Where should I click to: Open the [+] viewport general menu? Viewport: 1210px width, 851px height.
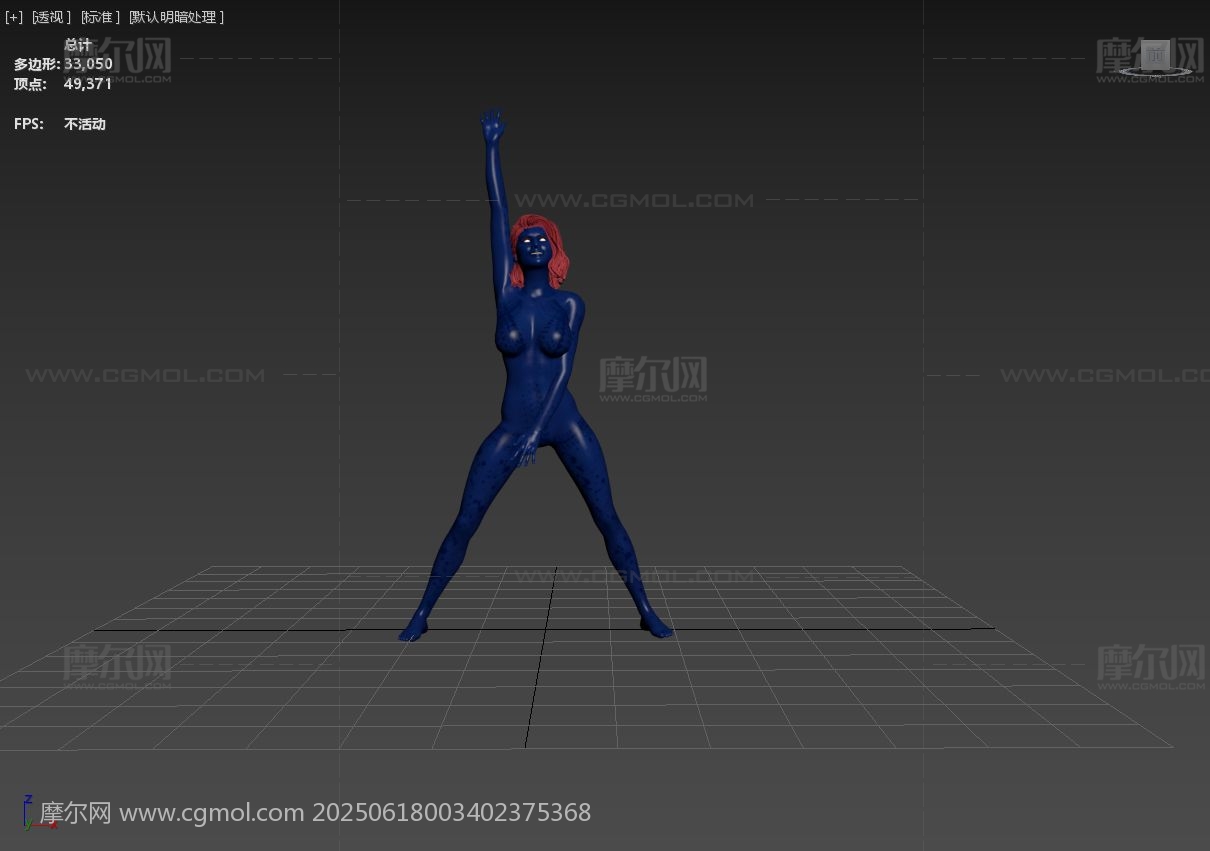point(14,17)
